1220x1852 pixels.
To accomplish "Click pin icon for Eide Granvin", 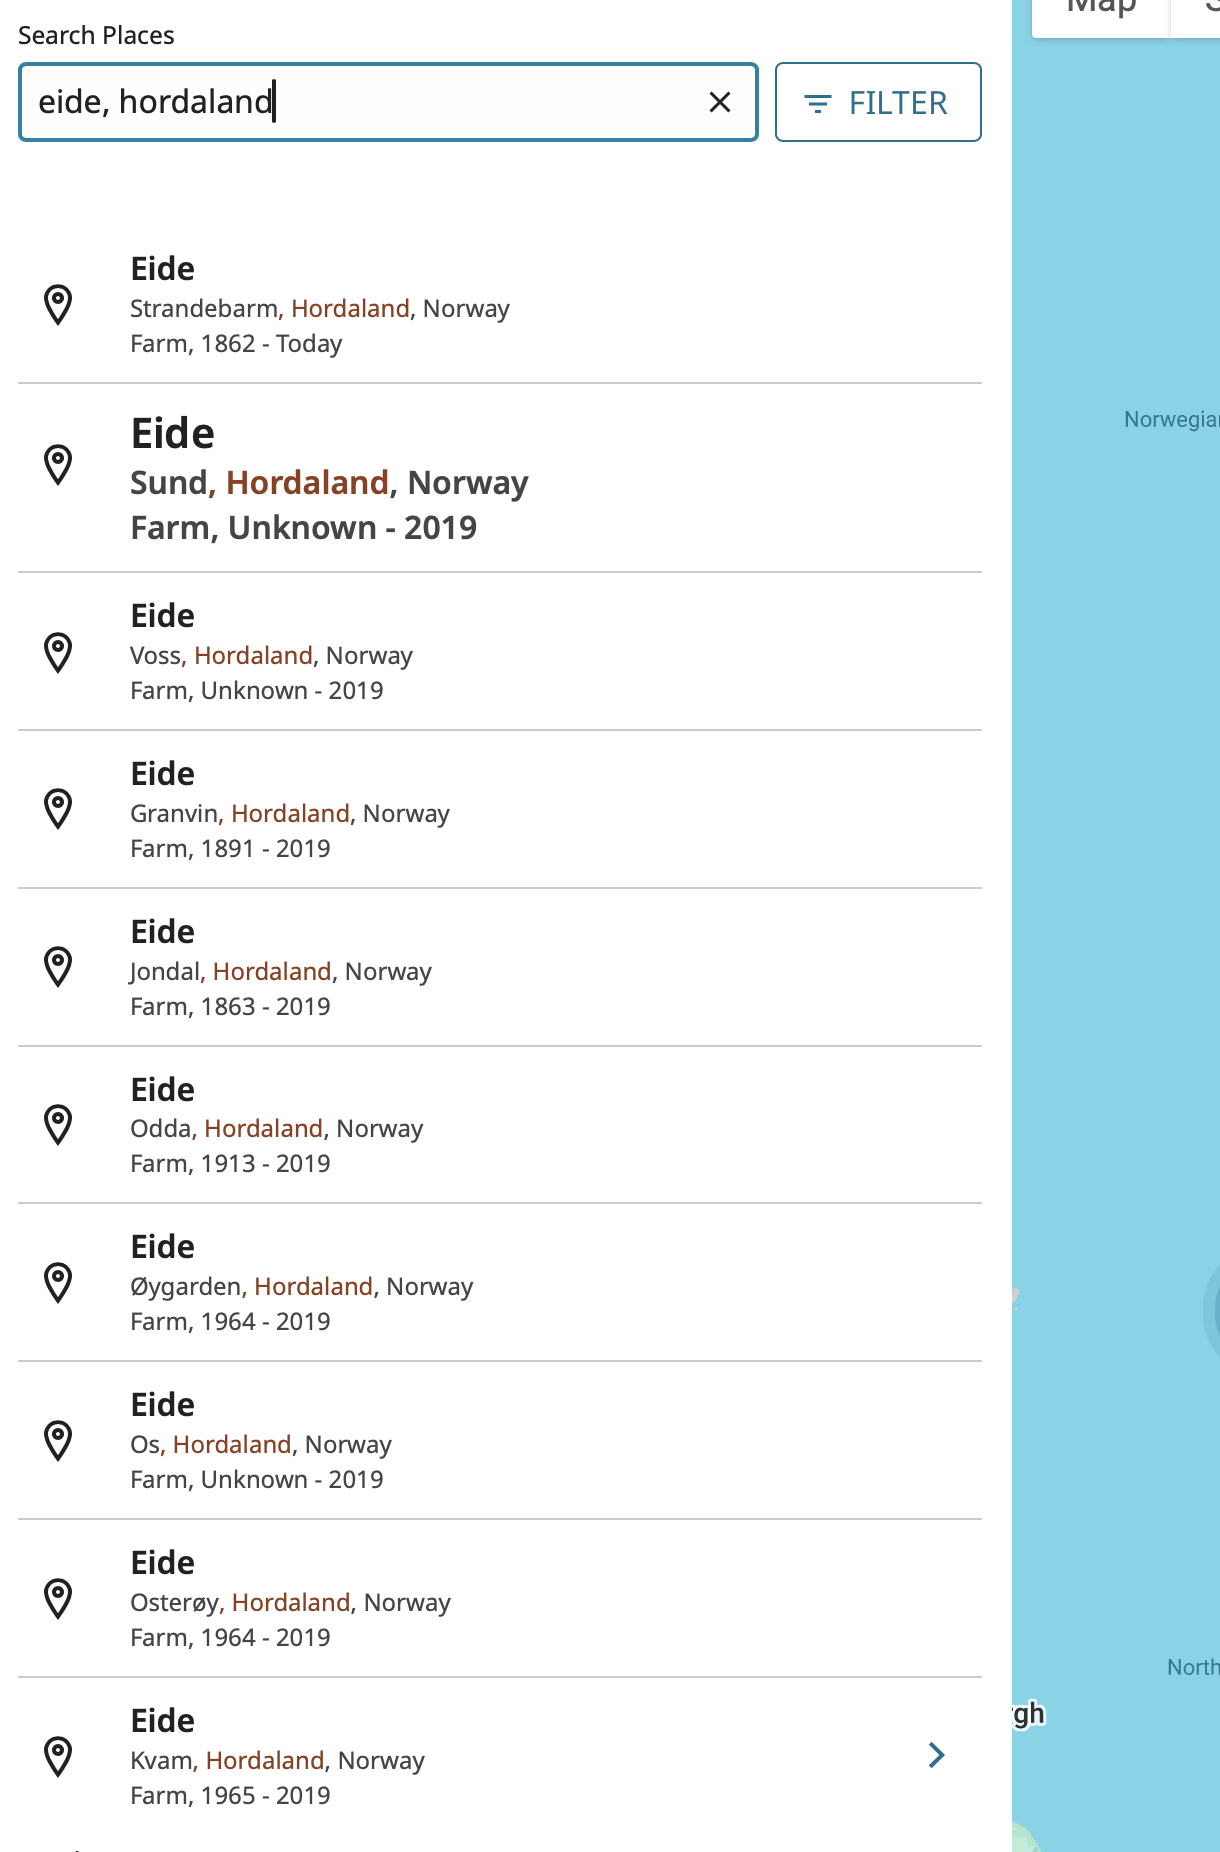I will 59,809.
